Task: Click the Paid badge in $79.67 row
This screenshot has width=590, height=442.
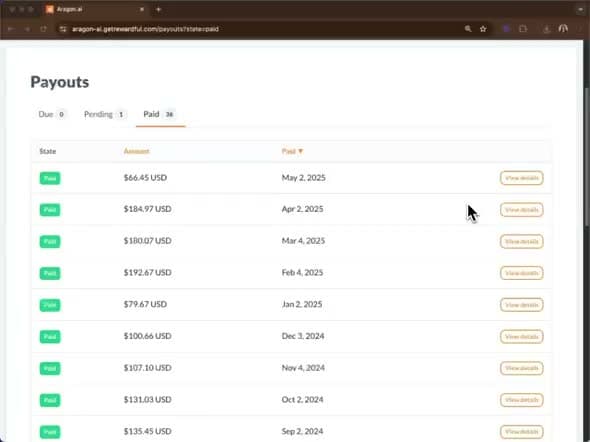Action: (x=50, y=305)
